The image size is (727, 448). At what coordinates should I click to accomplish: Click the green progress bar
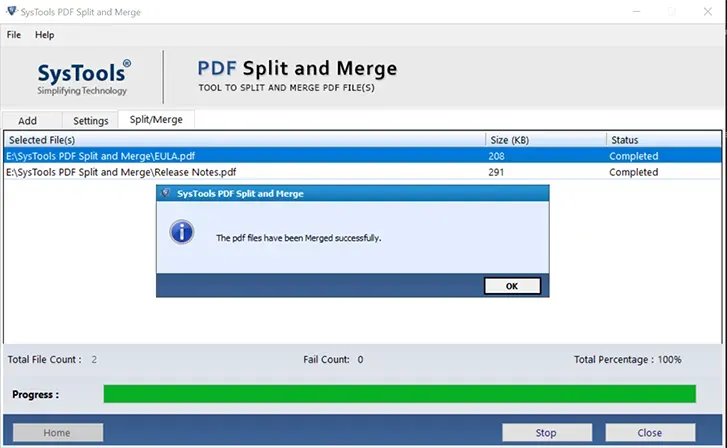400,394
